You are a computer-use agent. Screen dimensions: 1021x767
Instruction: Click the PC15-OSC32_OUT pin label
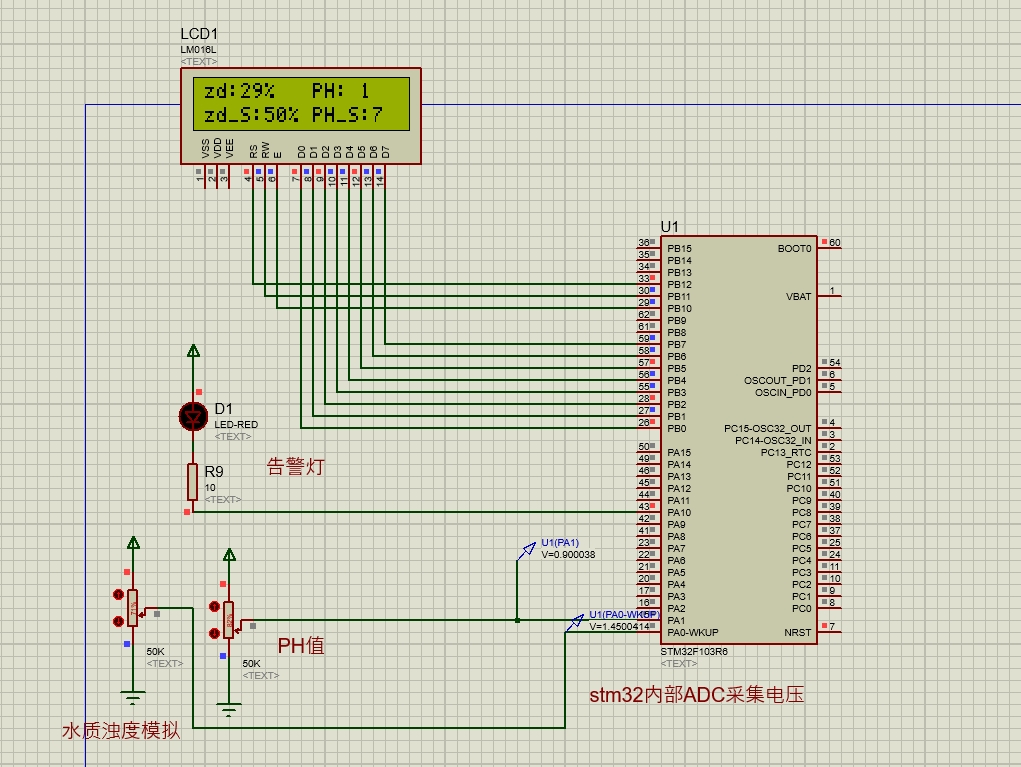[x=768, y=428]
